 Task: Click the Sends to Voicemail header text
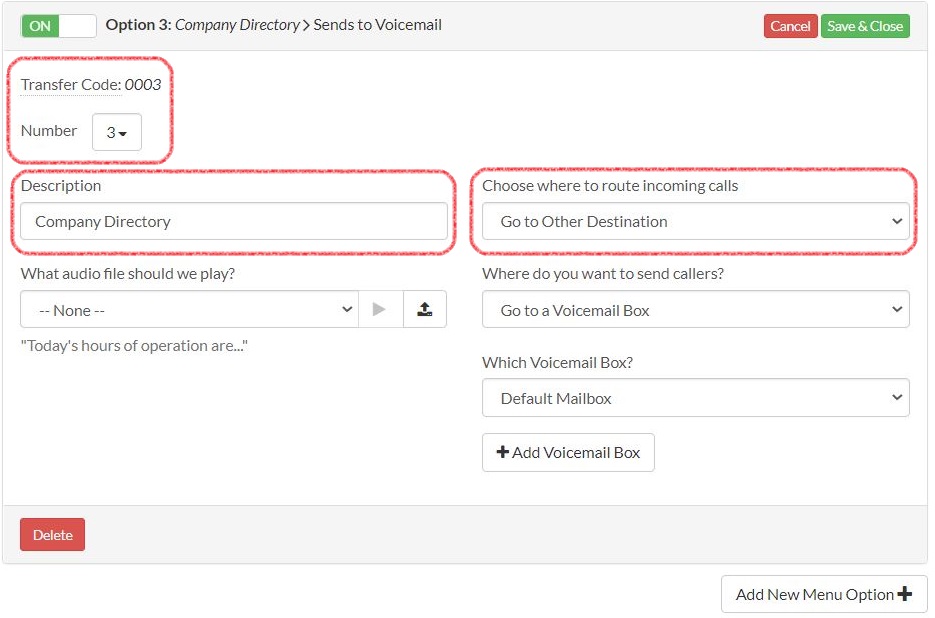(x=377, y=25)
